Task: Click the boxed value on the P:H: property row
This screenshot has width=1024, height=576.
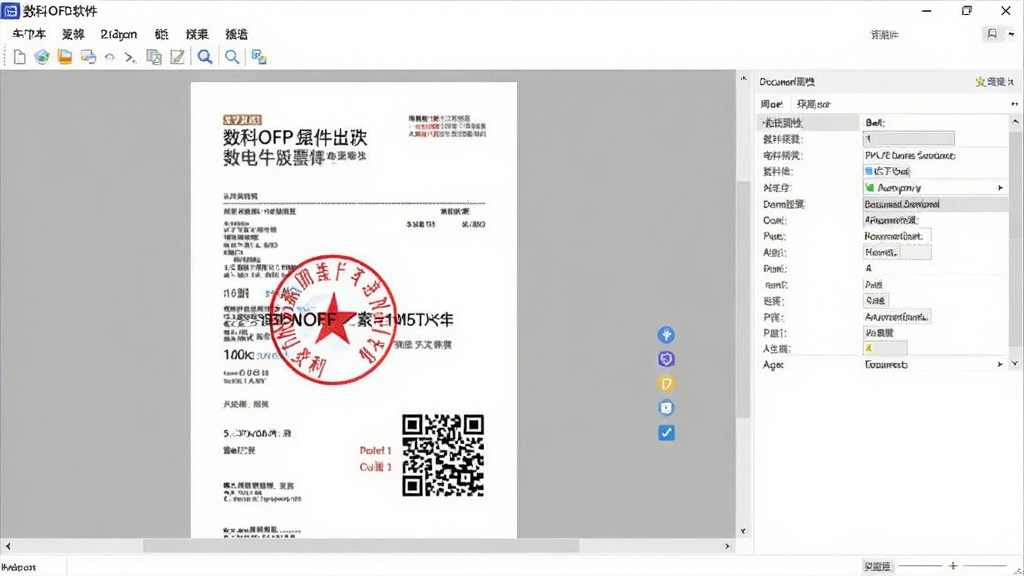Action: point(897,317)
